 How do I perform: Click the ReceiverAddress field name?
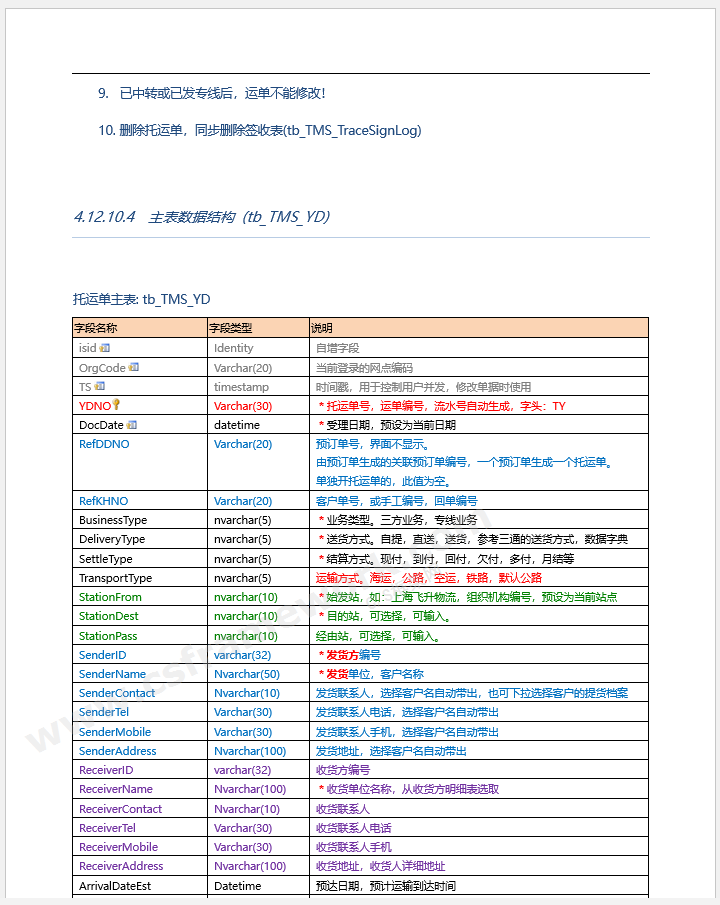(x=121, y=866)
